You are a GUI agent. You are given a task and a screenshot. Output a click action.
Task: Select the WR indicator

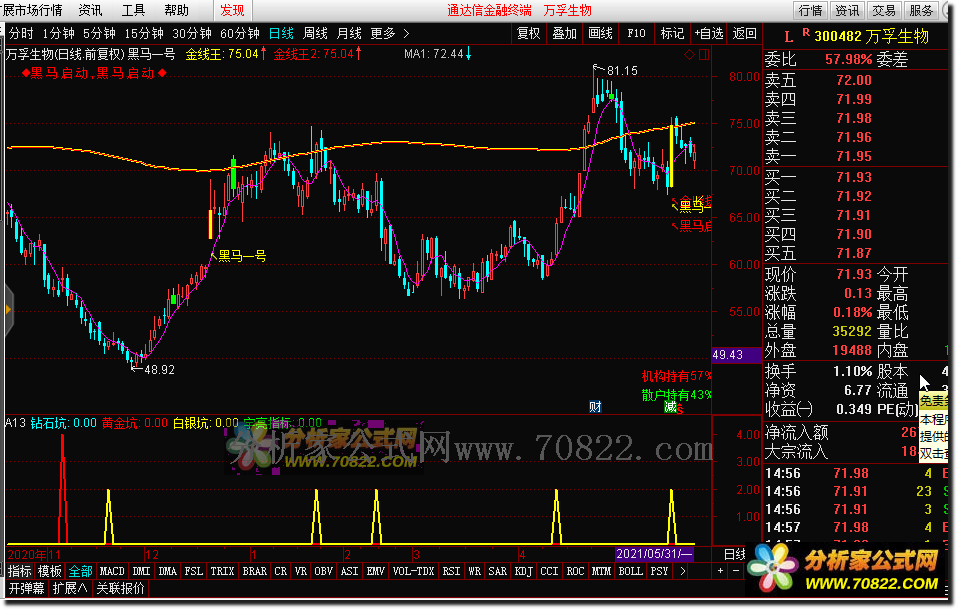[474, 571]
